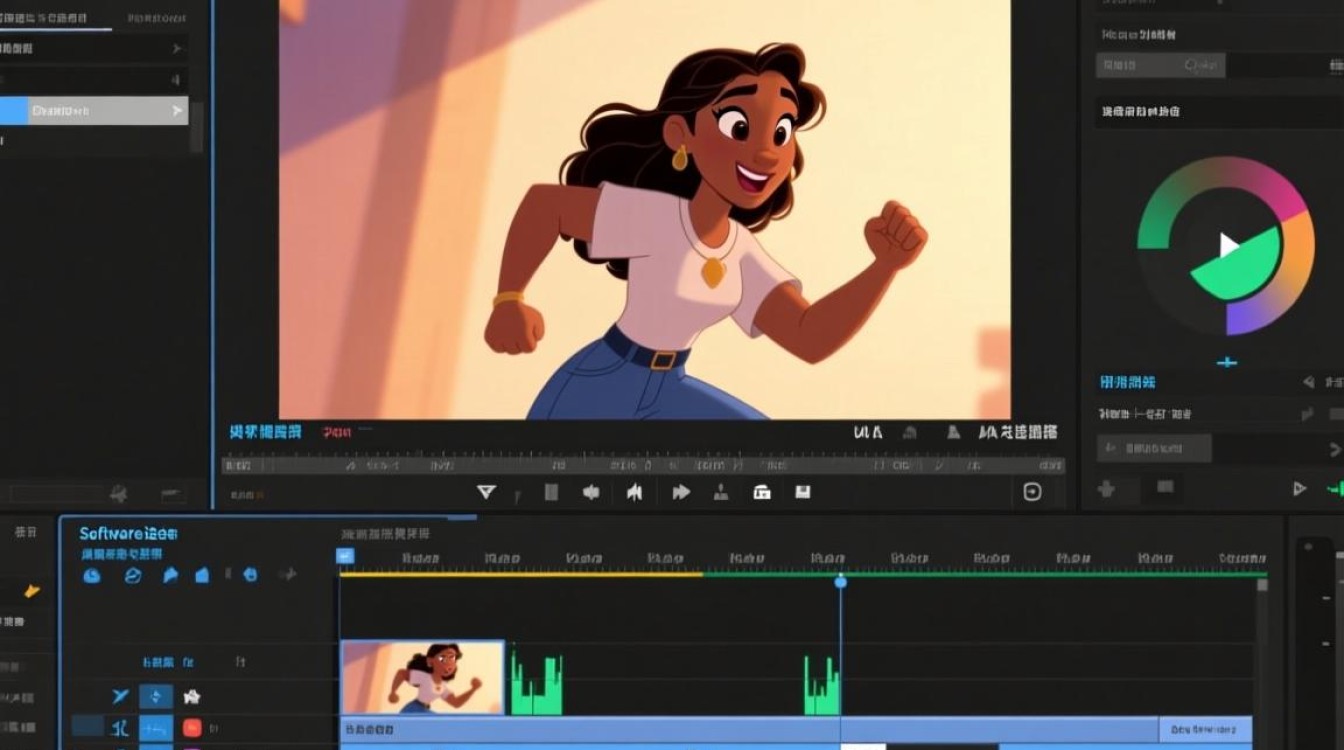Click the step-back icon in the transport bar
The width and height of the screenshot is (1344, 750).
[634, 491]
